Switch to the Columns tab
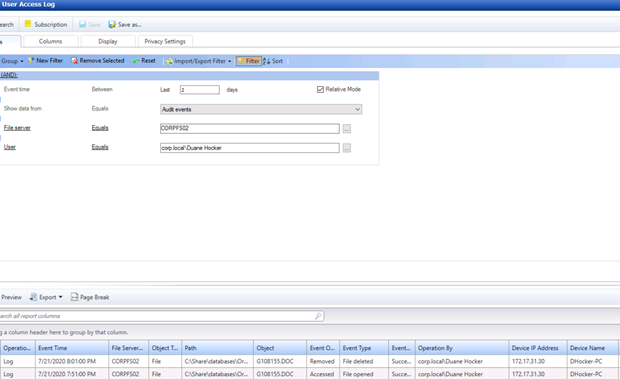Screen dimensions: 620x379 click(x=50, y=41)
